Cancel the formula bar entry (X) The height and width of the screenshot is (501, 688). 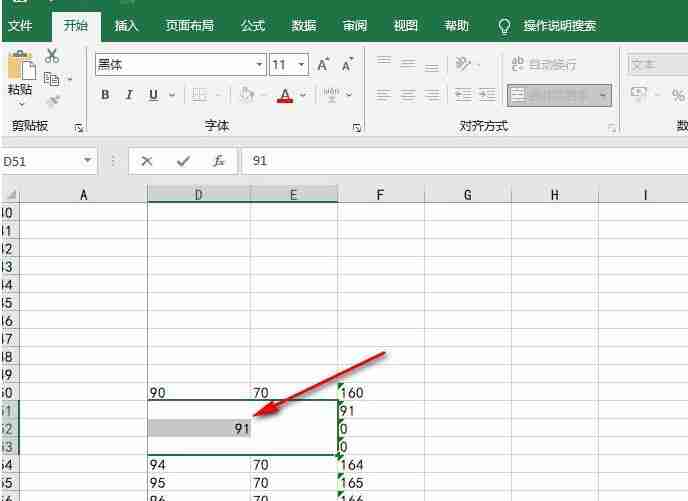147,161
